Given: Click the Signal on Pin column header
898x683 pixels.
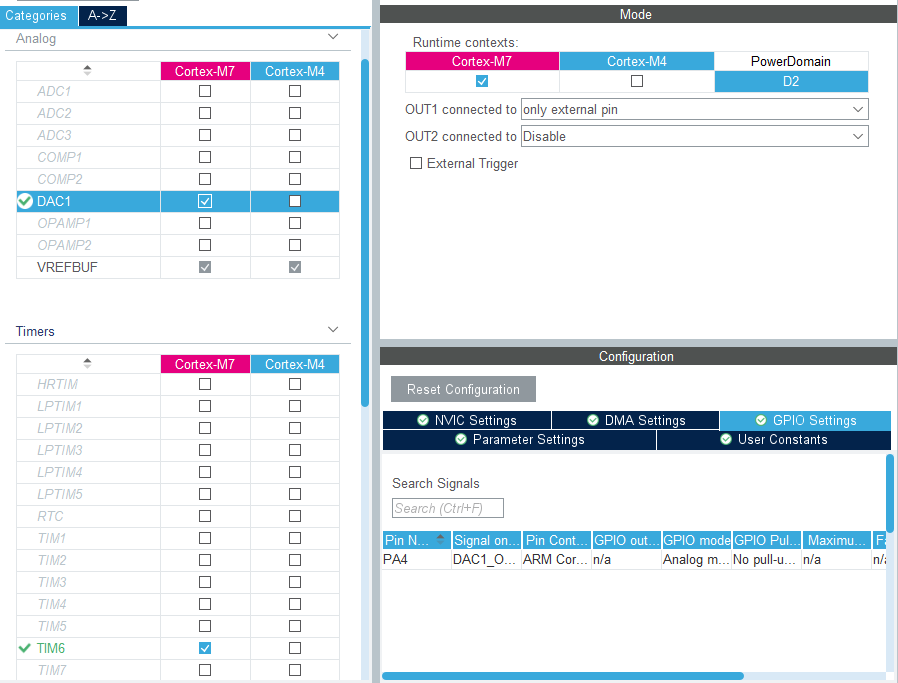Looking at the screenshot, I should pos(487,540).
